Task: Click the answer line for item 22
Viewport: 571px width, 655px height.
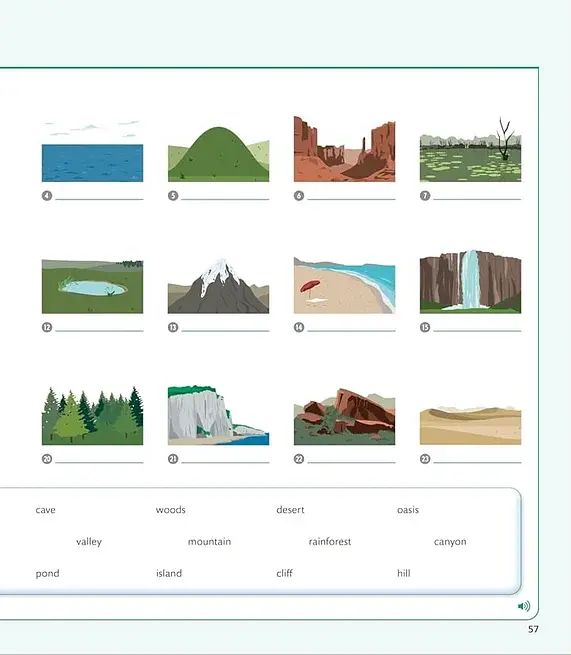Action: click(x=351, y=462)
